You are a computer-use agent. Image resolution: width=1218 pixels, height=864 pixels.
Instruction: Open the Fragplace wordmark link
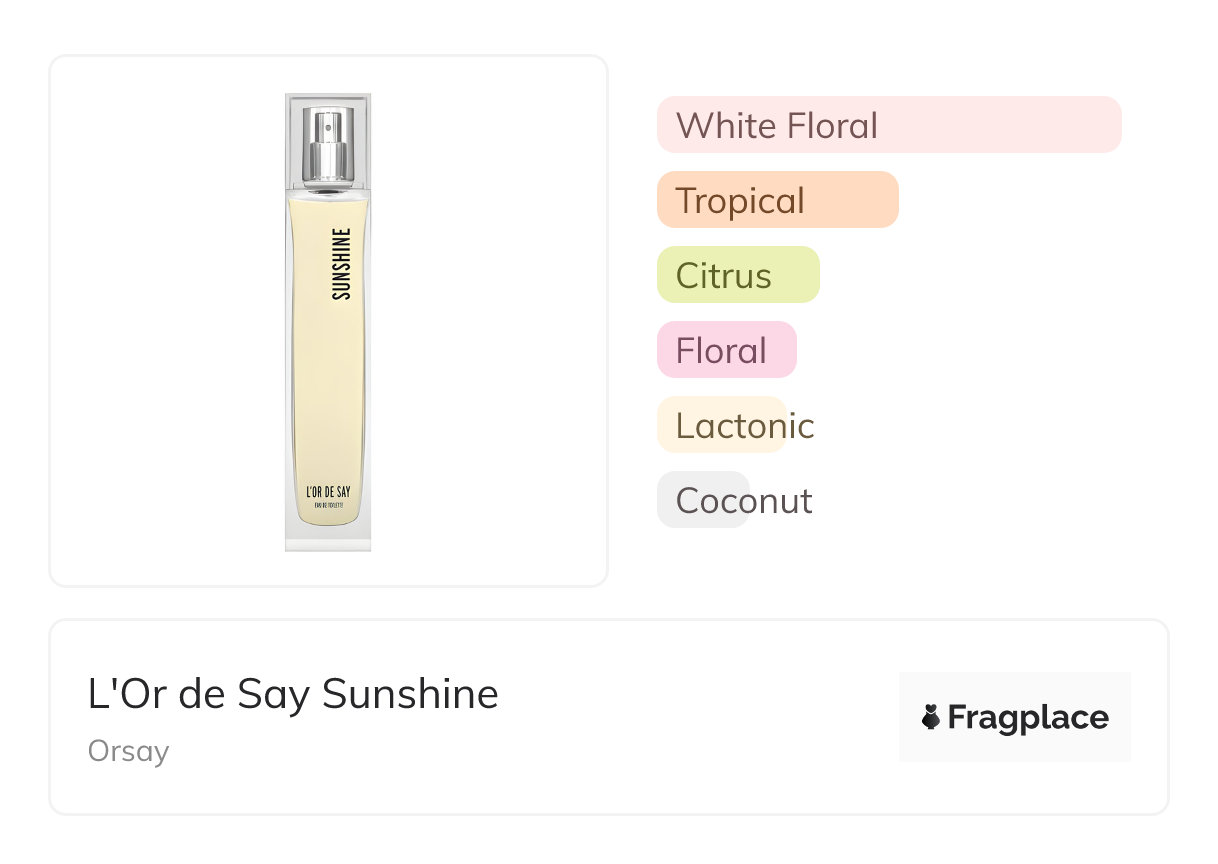click(x=1028, y=718)
